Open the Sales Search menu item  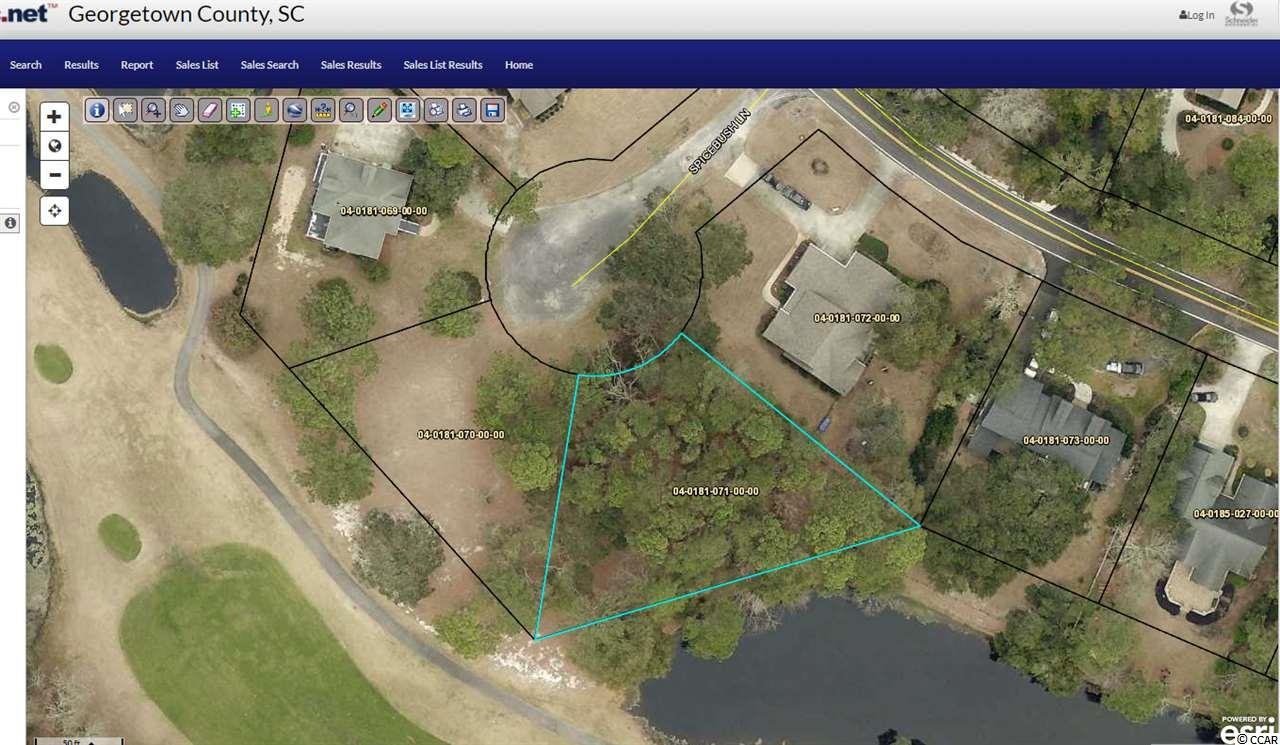coord(270,65)
